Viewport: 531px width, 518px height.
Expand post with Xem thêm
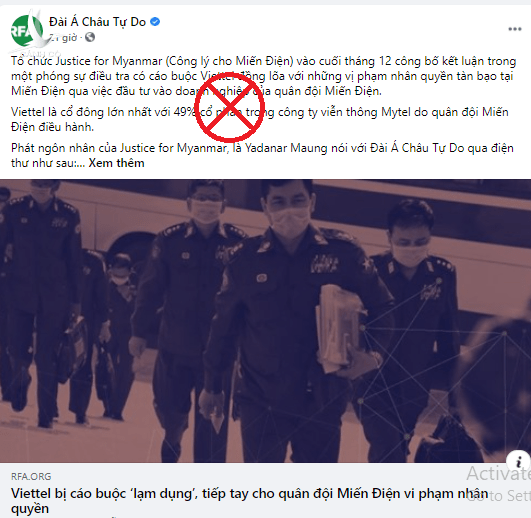(116, 163)
